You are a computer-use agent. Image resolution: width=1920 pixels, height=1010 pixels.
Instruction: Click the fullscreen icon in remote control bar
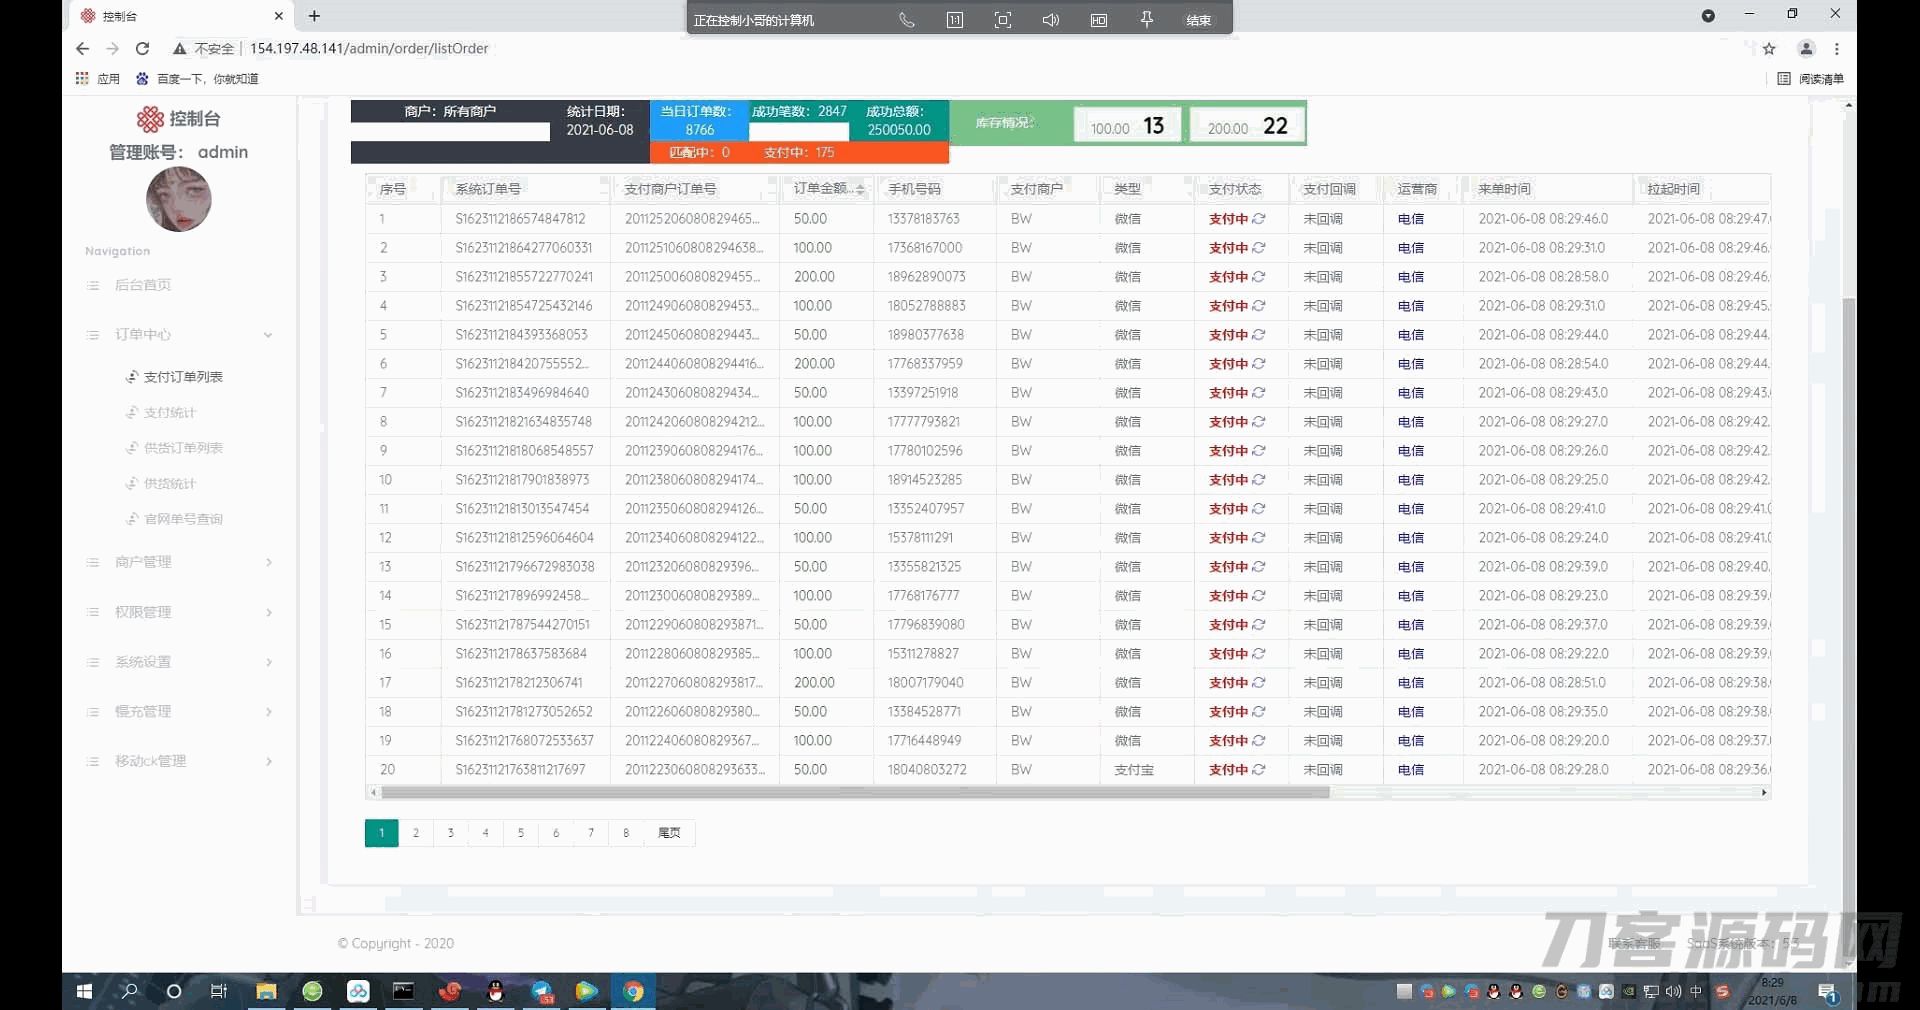click(x=1002, y=20)
